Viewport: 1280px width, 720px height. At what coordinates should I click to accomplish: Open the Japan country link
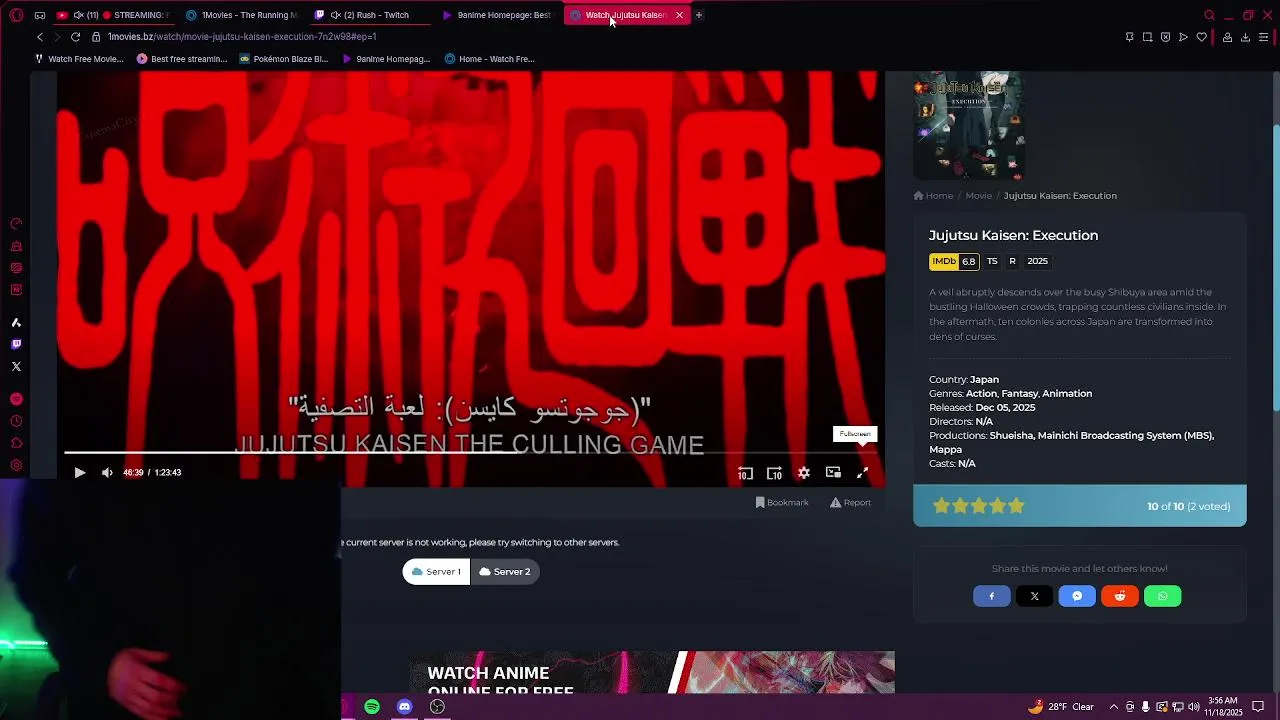[984, 380]
